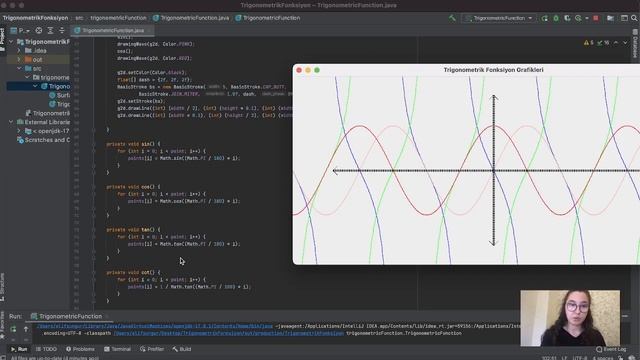Open the Structure tool window side tab
The height and width of the screenshot is (360, 640).
click(x=2, y=287)
